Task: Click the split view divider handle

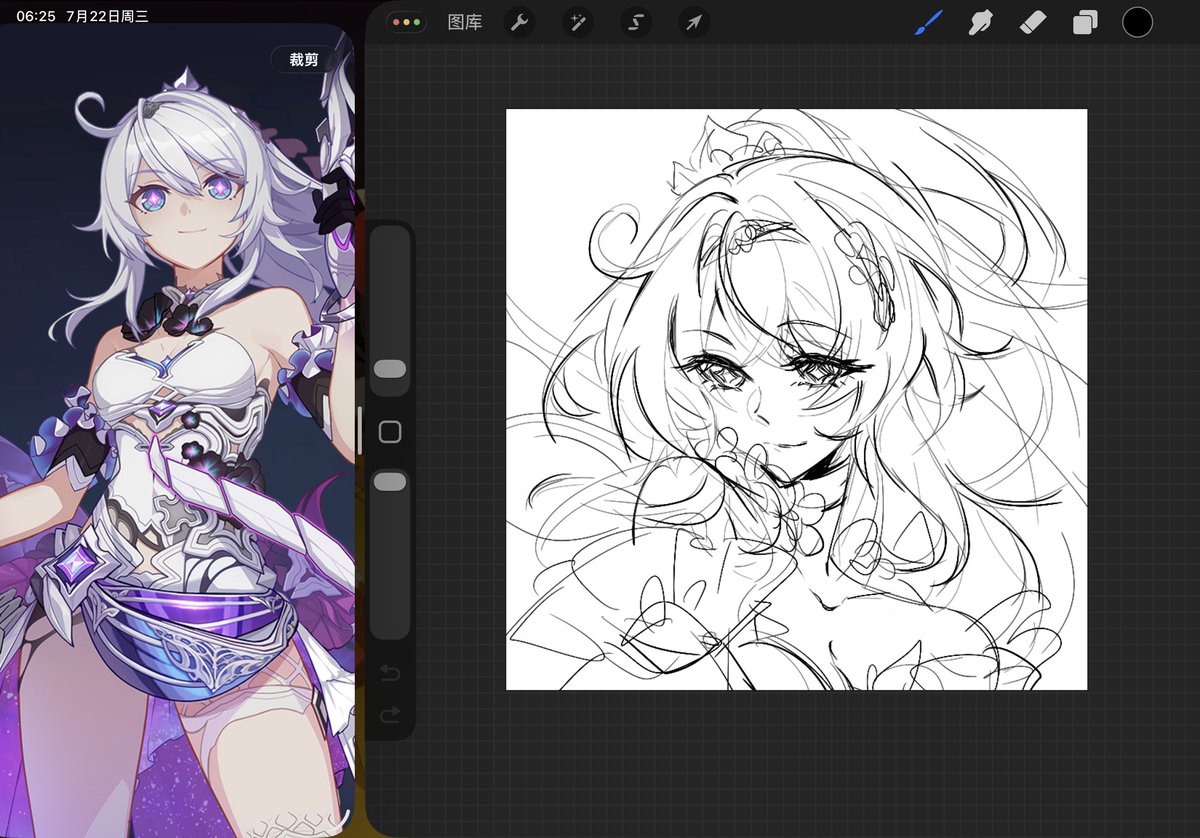Action: [359, 431]
